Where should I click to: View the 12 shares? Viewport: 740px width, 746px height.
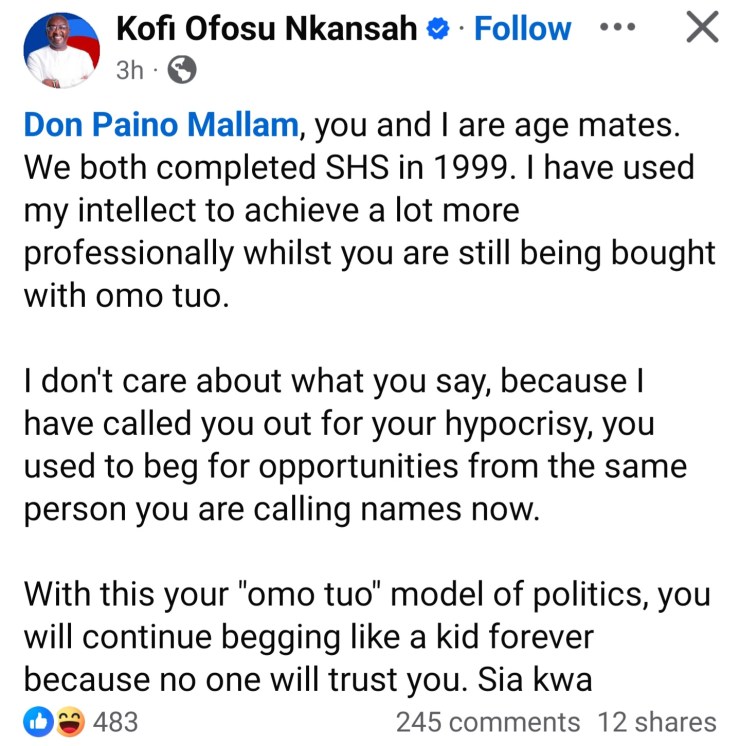pyautogui.click(x=656, y=721)
